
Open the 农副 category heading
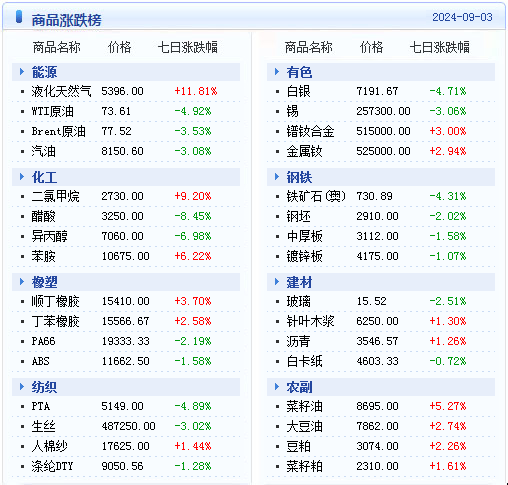pos(299,387)
